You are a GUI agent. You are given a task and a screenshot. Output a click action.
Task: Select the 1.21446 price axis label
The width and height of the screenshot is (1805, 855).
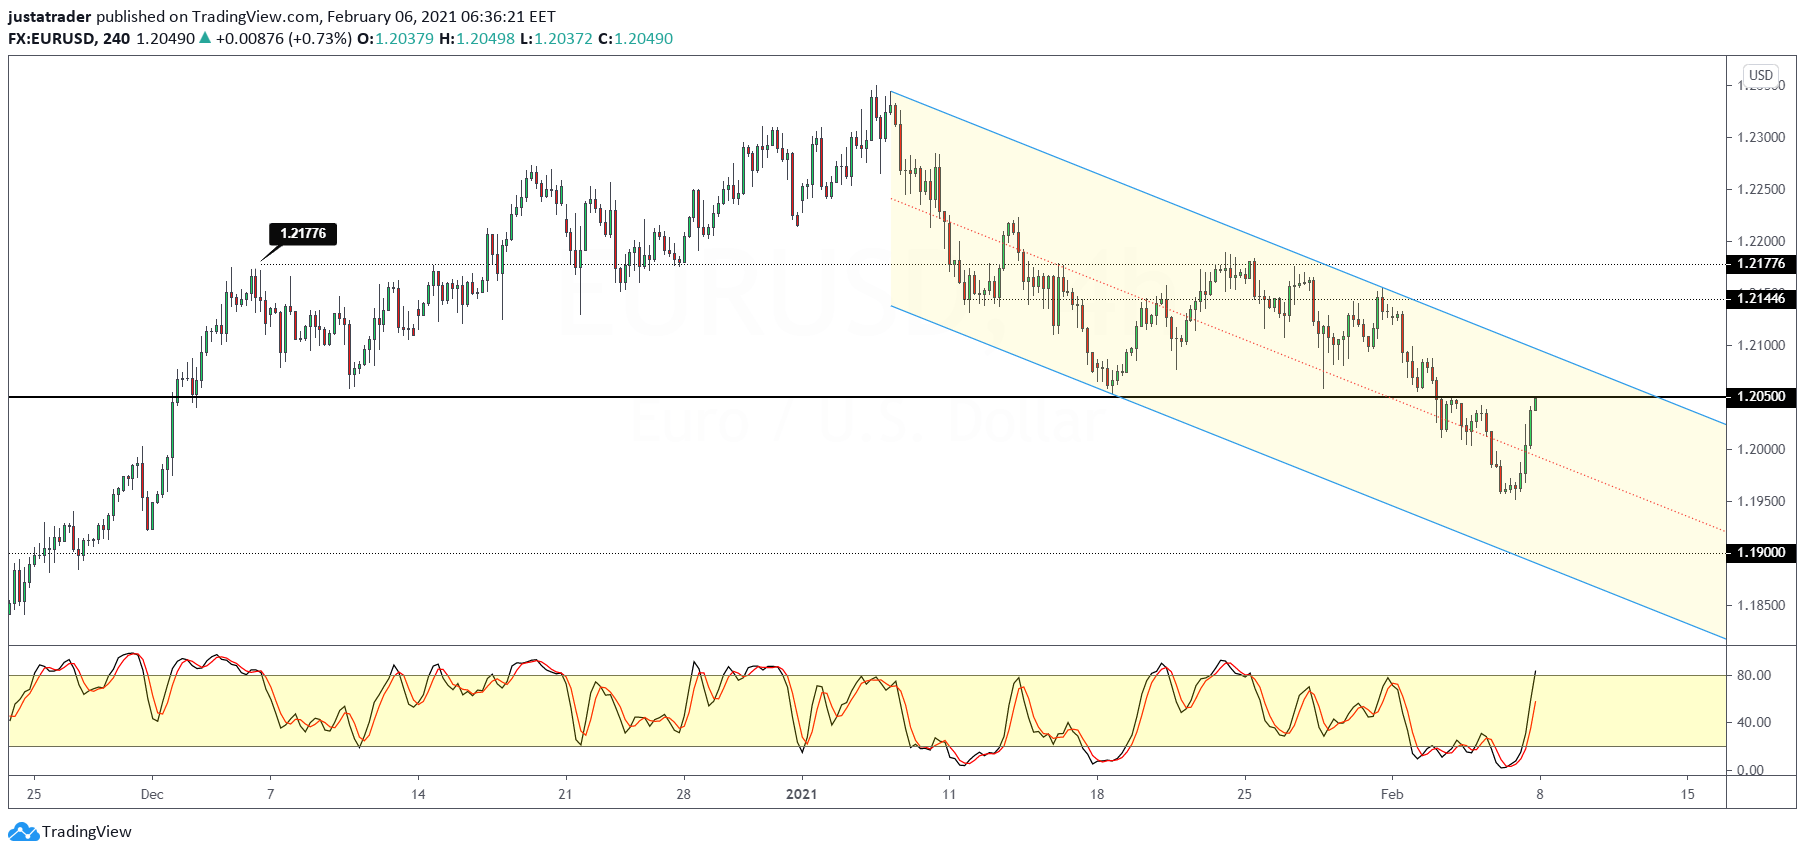point(1761,299)
